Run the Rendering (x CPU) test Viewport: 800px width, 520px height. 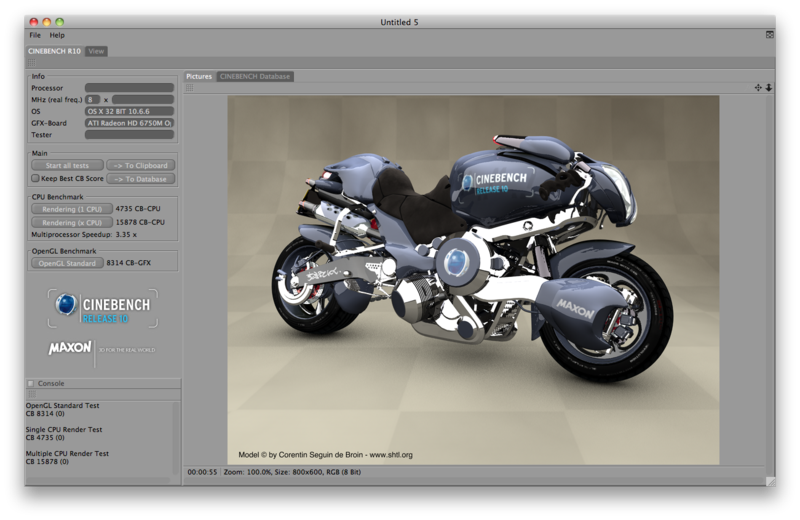(71, 222)
